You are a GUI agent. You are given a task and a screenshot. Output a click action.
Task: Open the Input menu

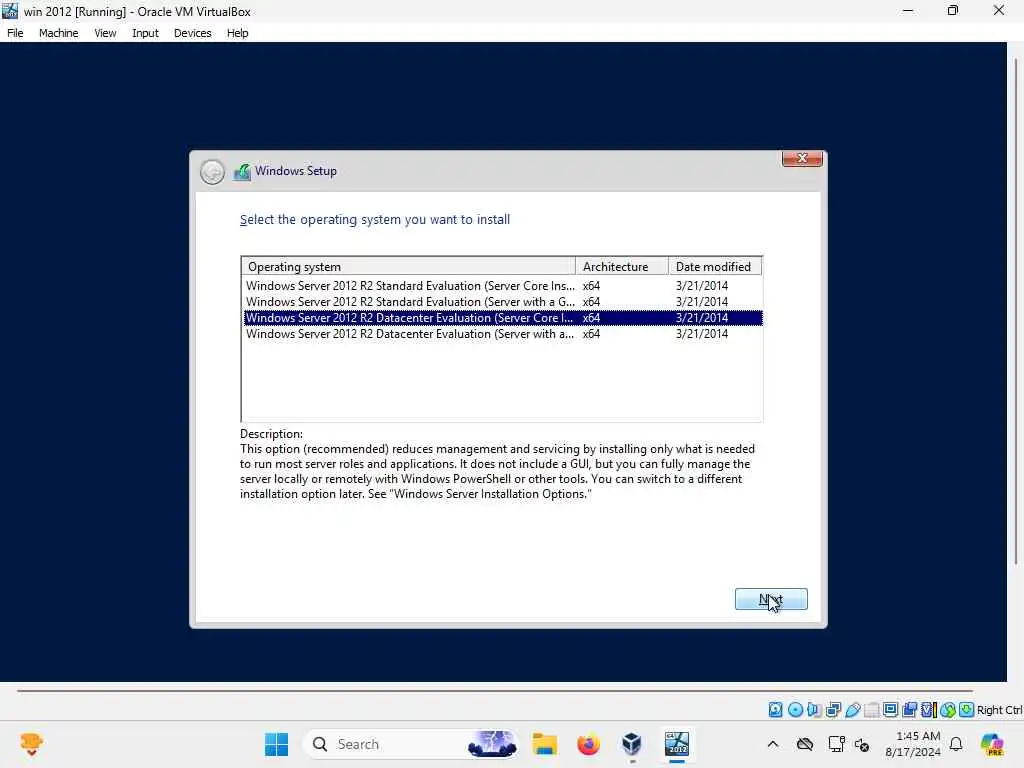(145, 33)
